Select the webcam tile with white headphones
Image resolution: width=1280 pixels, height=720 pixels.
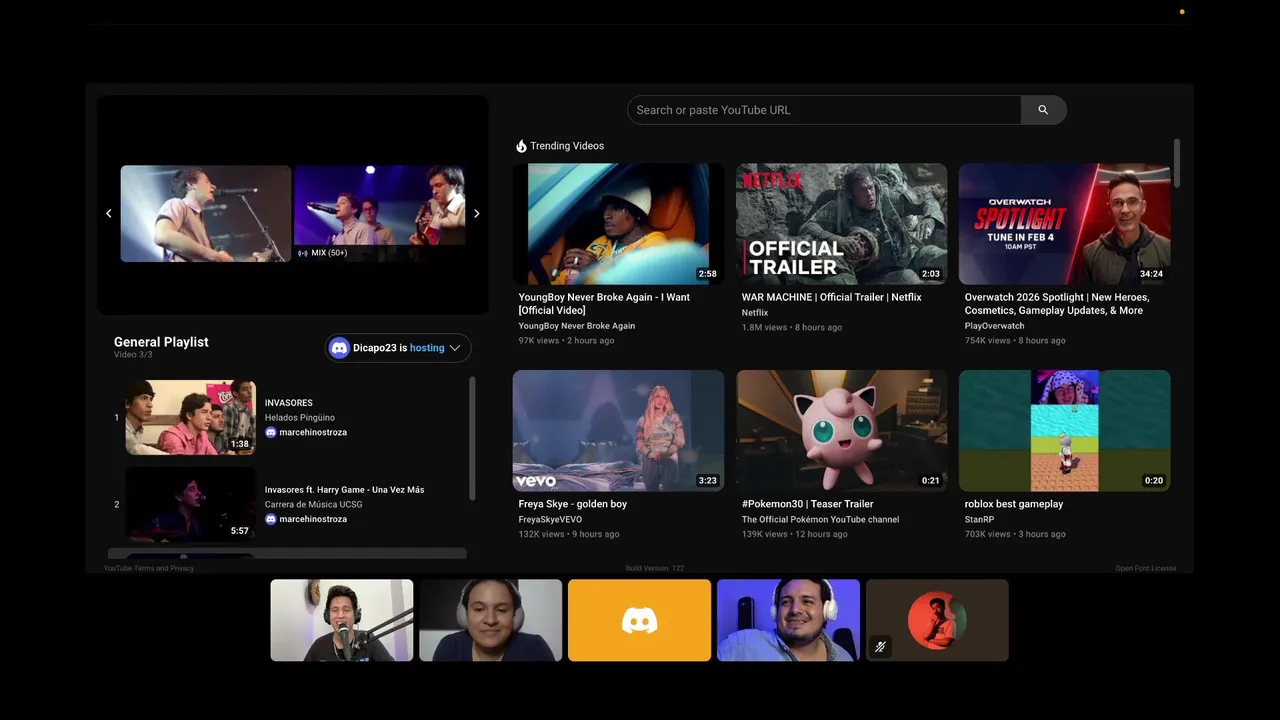[490, 620]
